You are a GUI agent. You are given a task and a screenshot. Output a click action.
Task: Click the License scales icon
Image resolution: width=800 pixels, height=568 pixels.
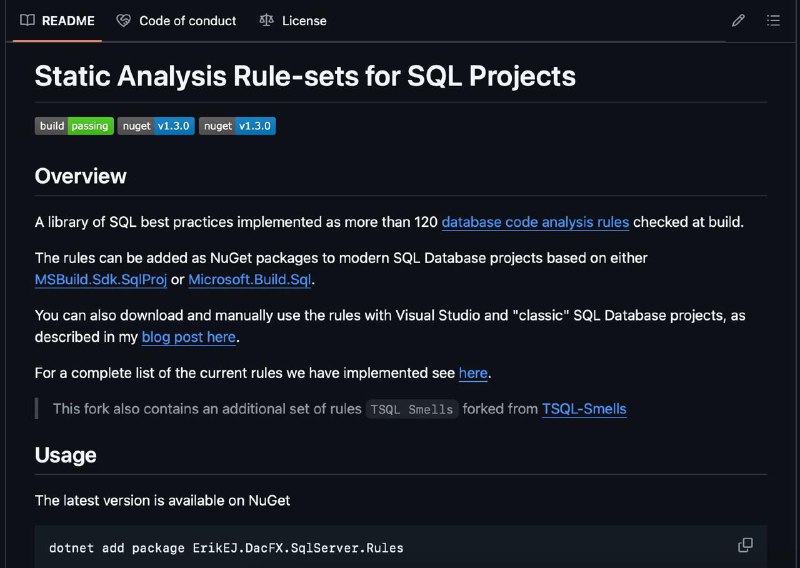266,20
